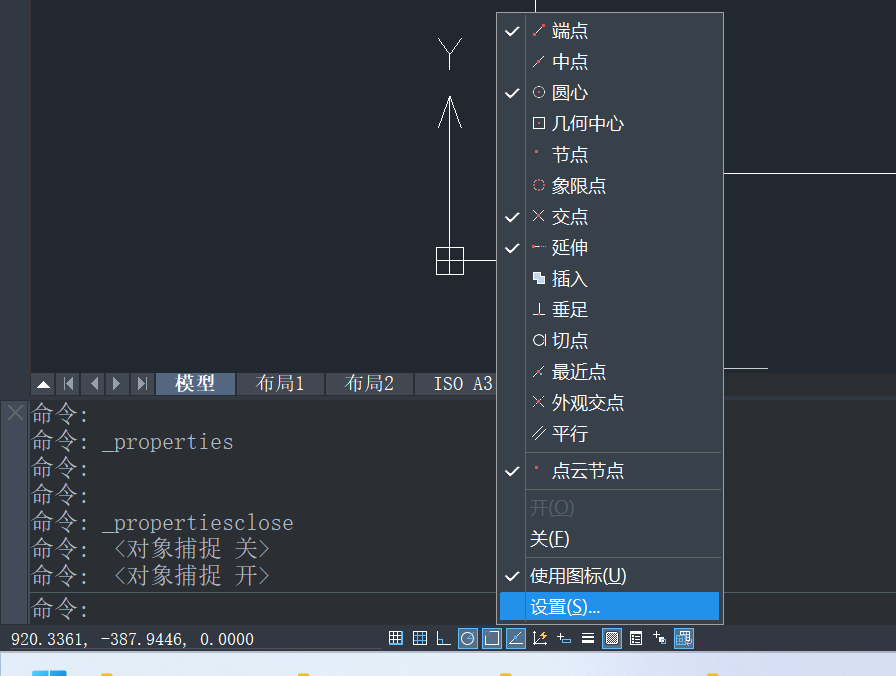Turn off 圆心 center snap
896x676 pixels.
pyautogui.click(x=569, y=93)
